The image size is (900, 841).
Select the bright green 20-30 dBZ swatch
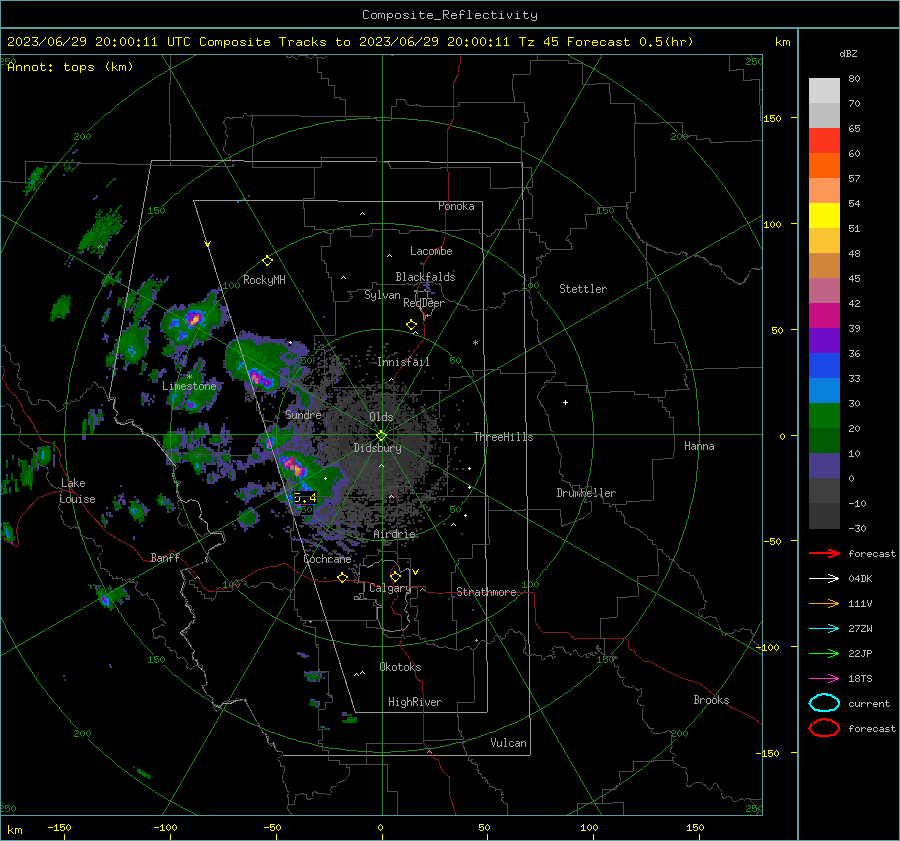point(824,416)
